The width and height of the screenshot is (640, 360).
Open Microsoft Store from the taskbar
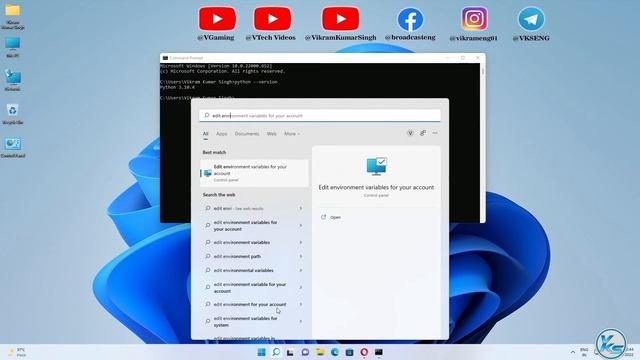click(x=349, y=352)
